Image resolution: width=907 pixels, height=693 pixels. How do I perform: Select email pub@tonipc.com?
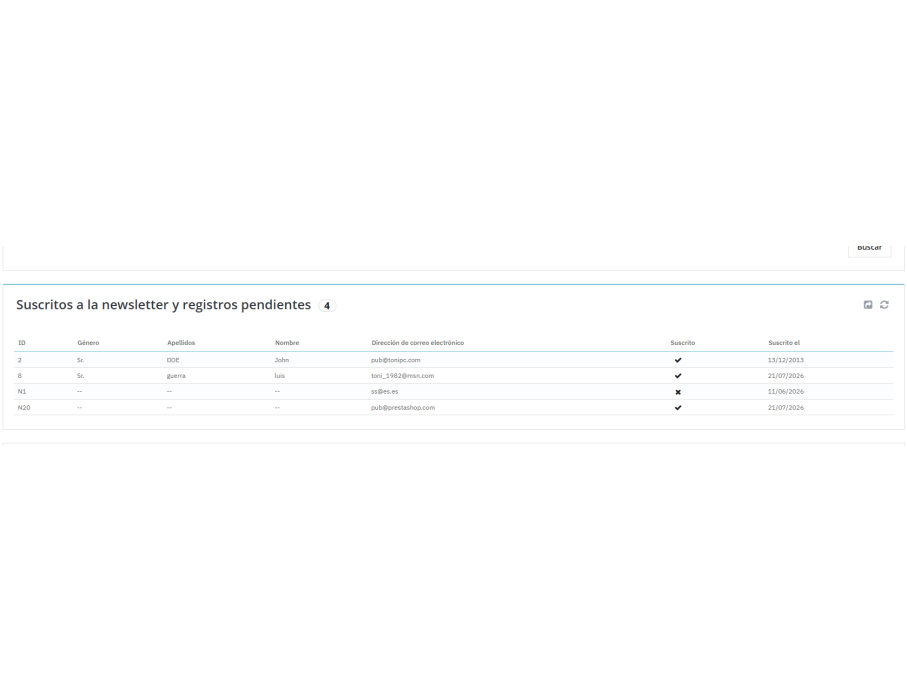(396, 360)
